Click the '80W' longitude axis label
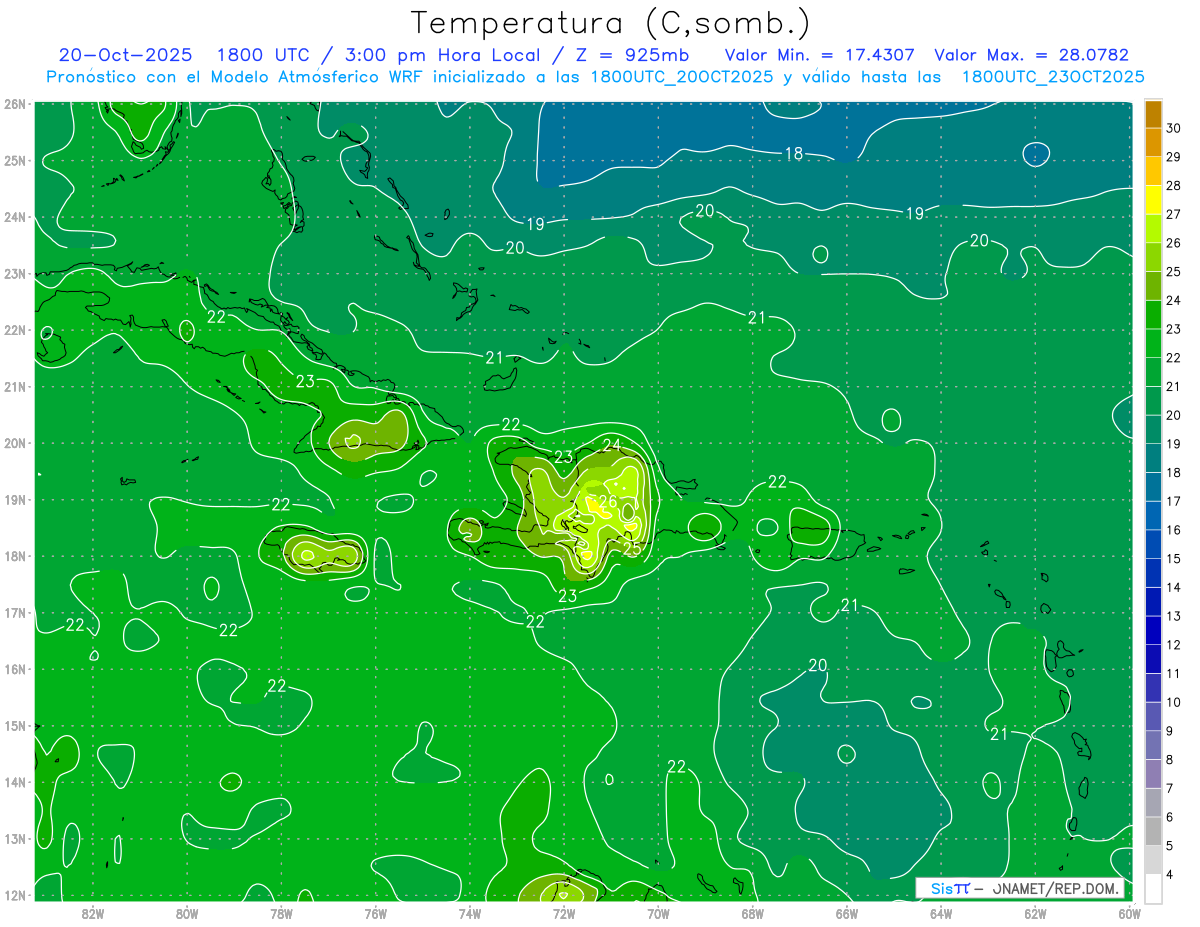 tap(187, 913)
